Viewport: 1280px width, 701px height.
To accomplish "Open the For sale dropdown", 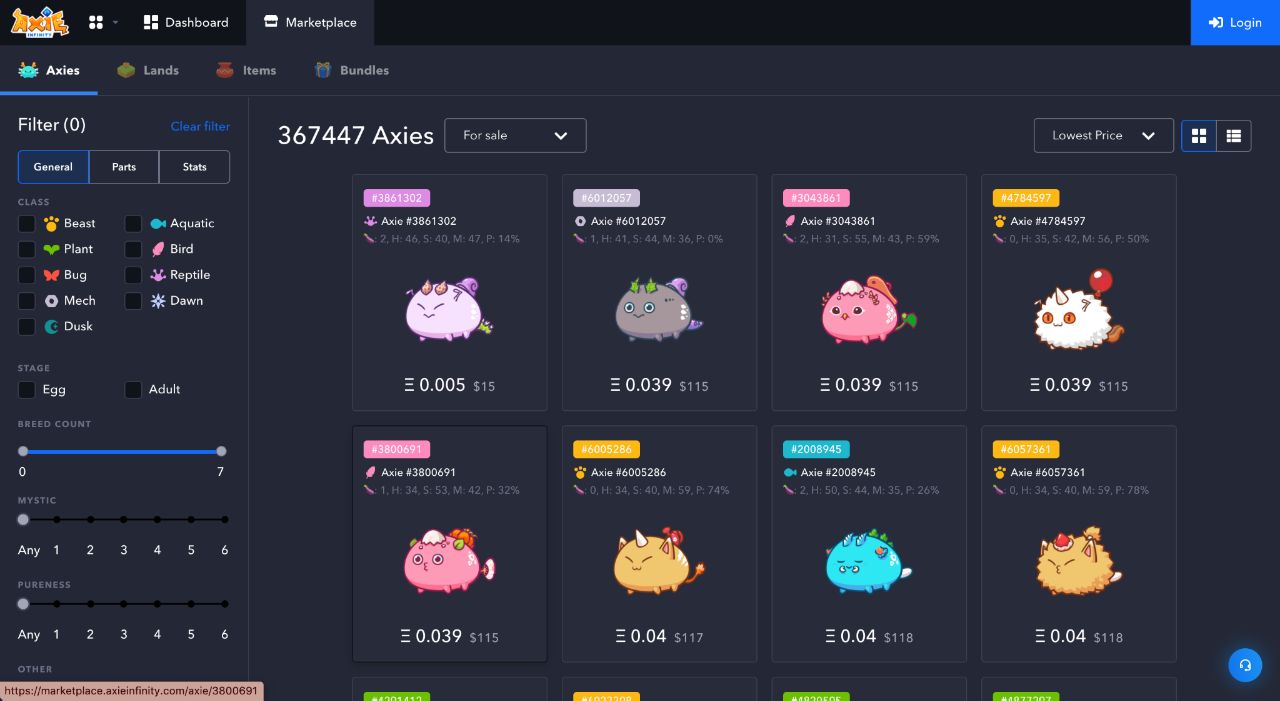I will 515,136.
